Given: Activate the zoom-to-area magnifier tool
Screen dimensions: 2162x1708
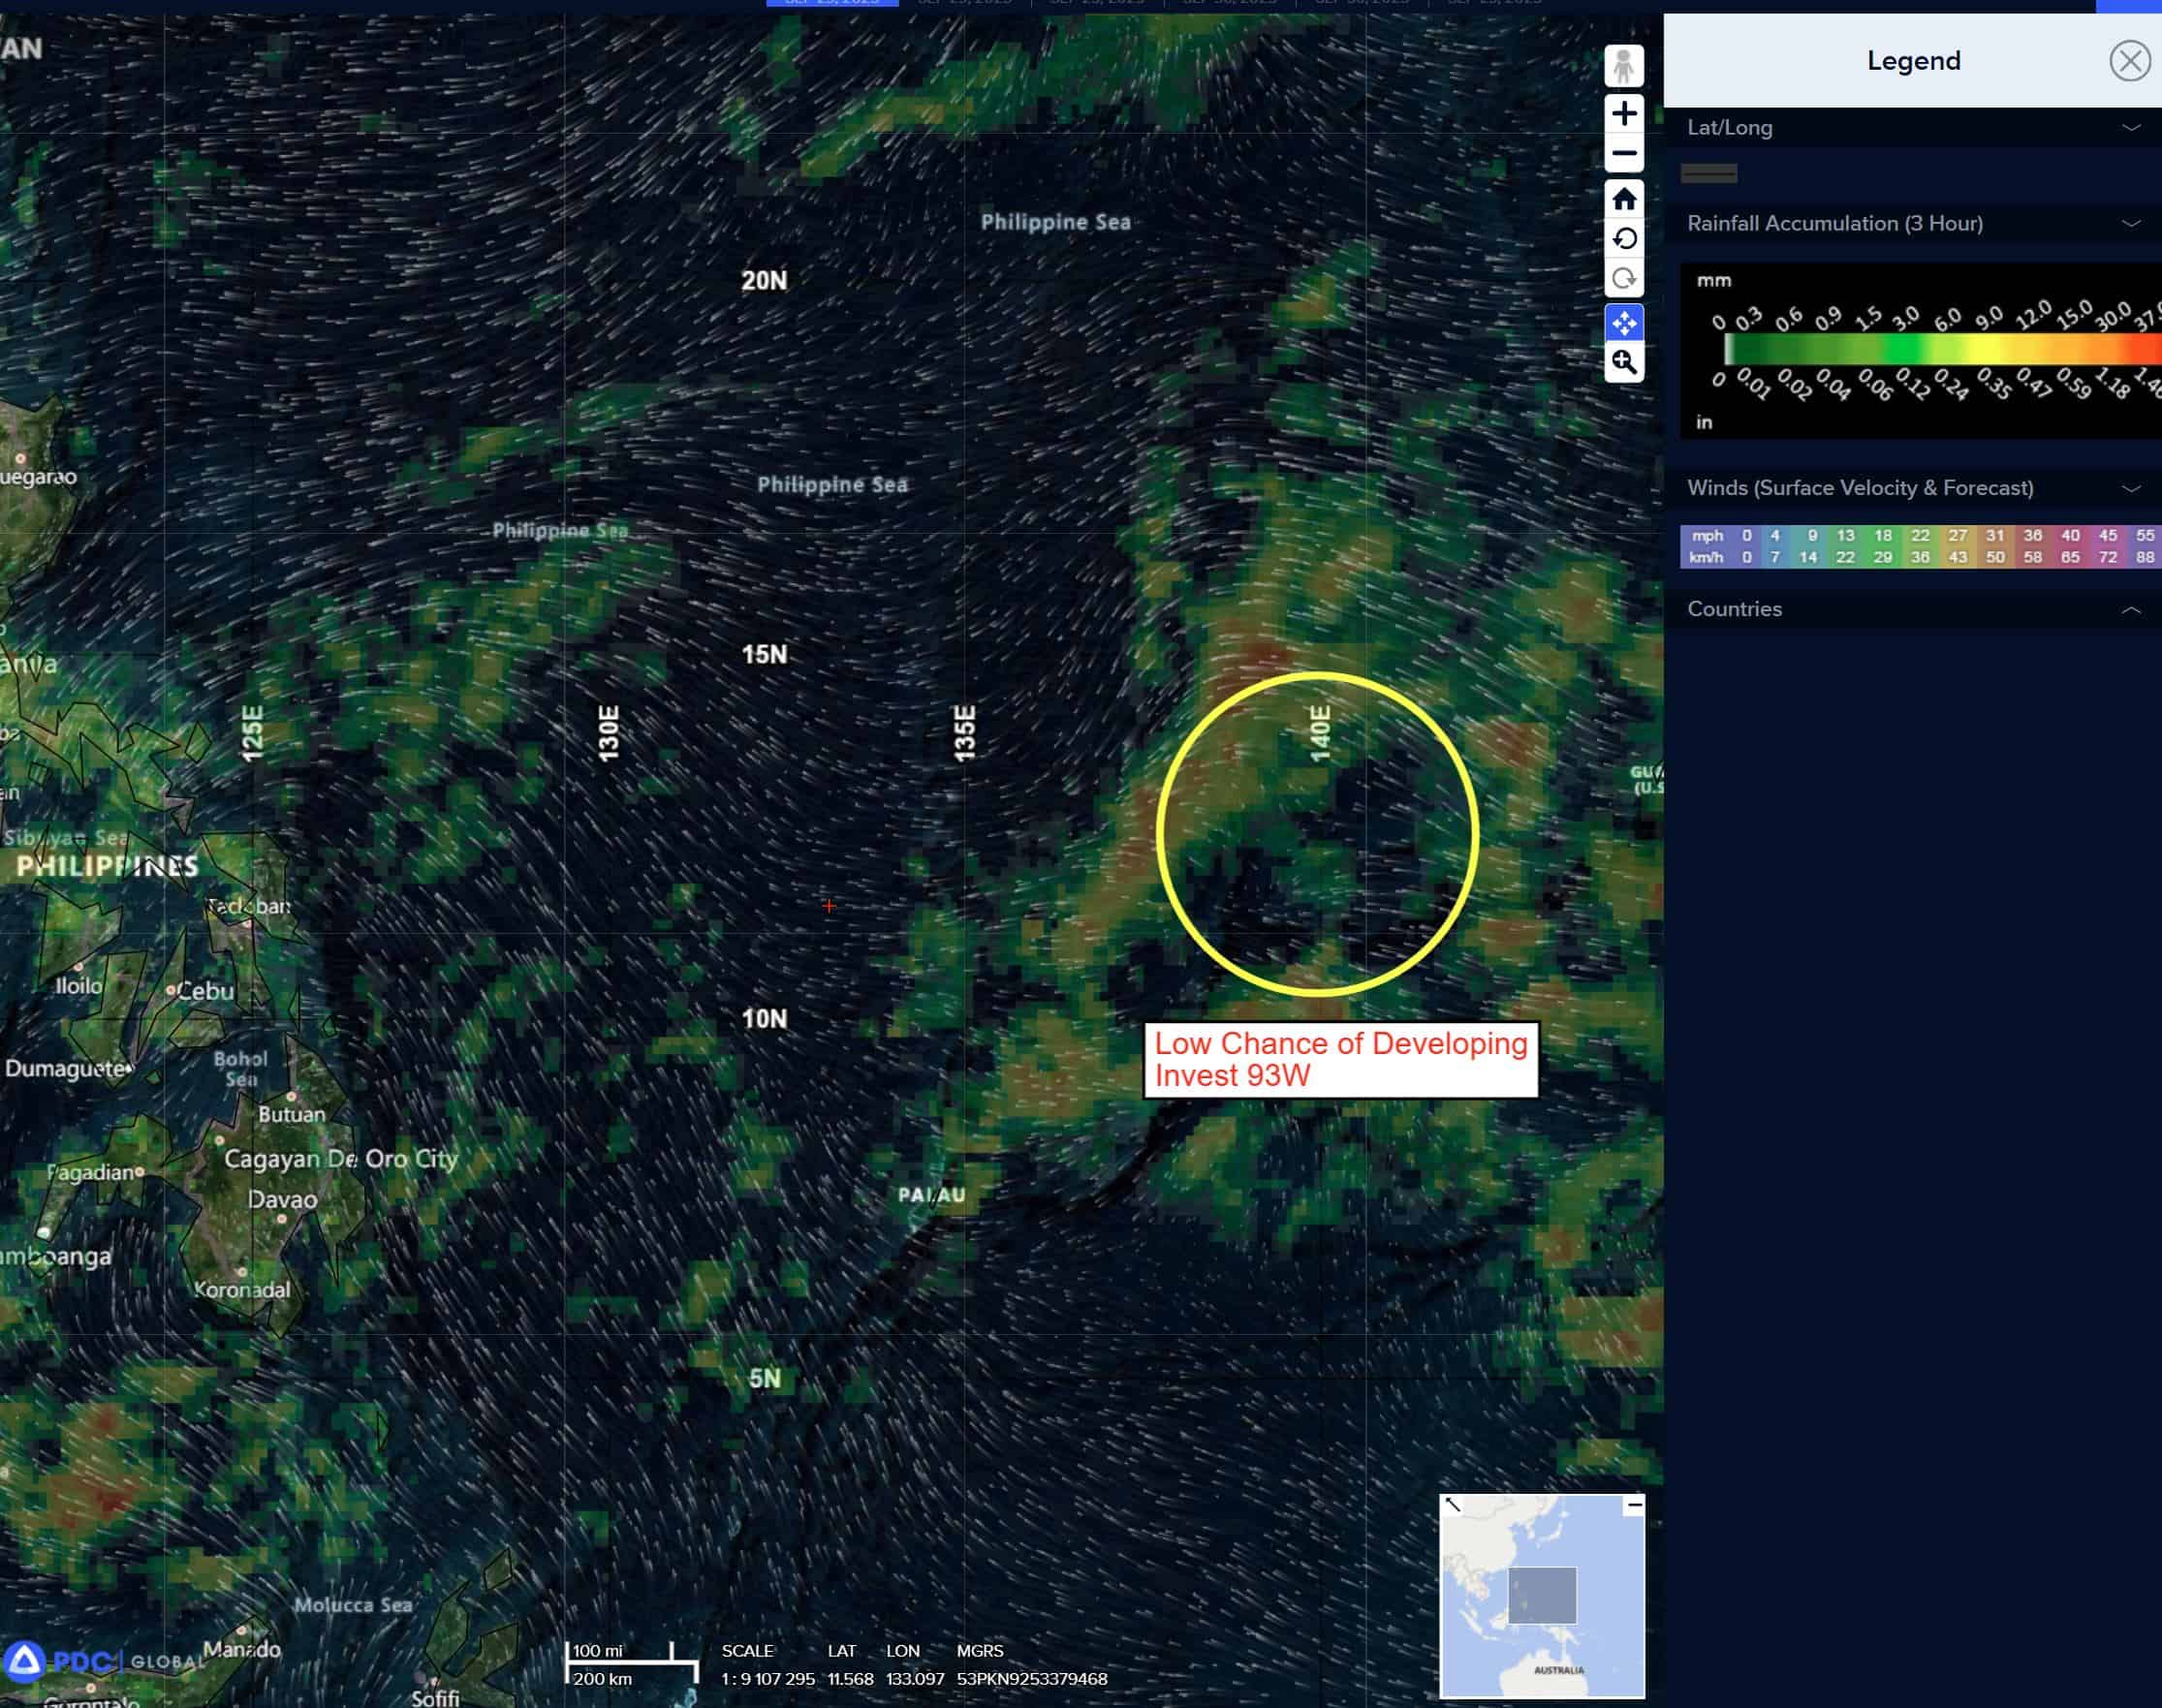Looking at the screenshot, I should click(1623, 362).
